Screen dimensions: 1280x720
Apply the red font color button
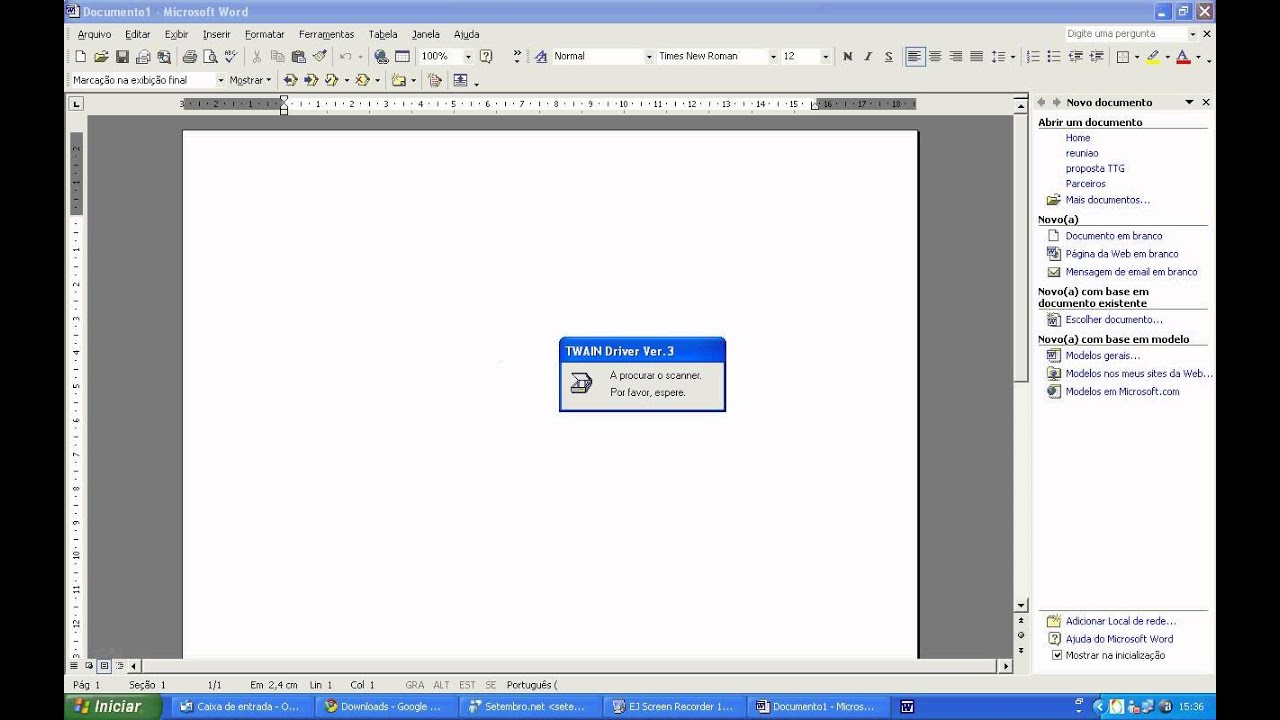pos(1183,57)
